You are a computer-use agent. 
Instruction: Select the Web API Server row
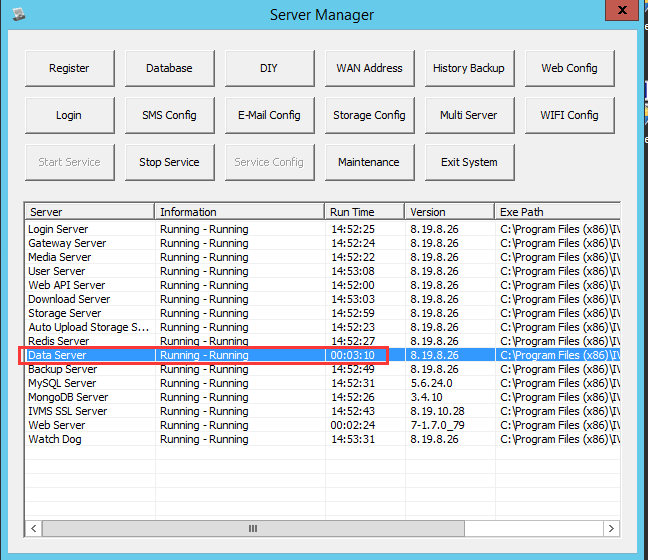pos(322,286)
